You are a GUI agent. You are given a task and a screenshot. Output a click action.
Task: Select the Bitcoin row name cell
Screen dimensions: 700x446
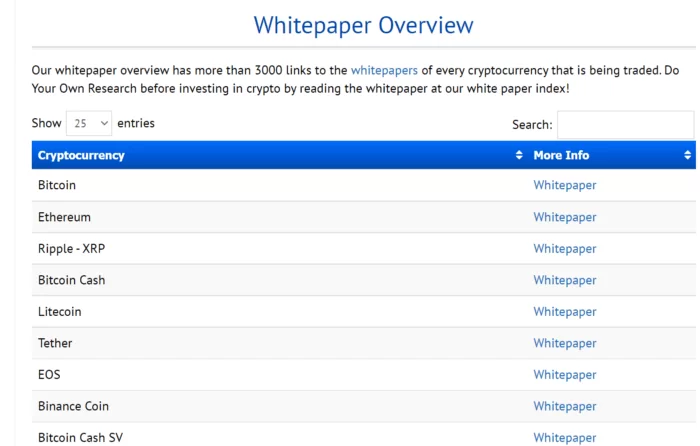click(57, 185)
